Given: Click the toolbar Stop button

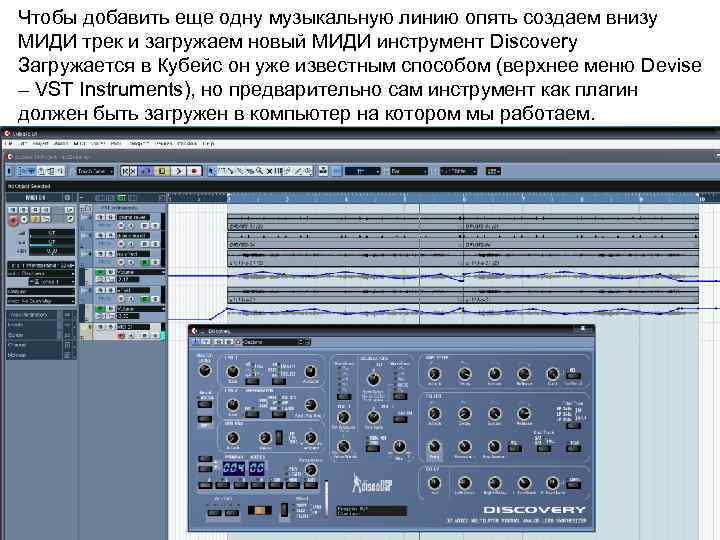Looking at the screenshot, I should pos(162,171).
